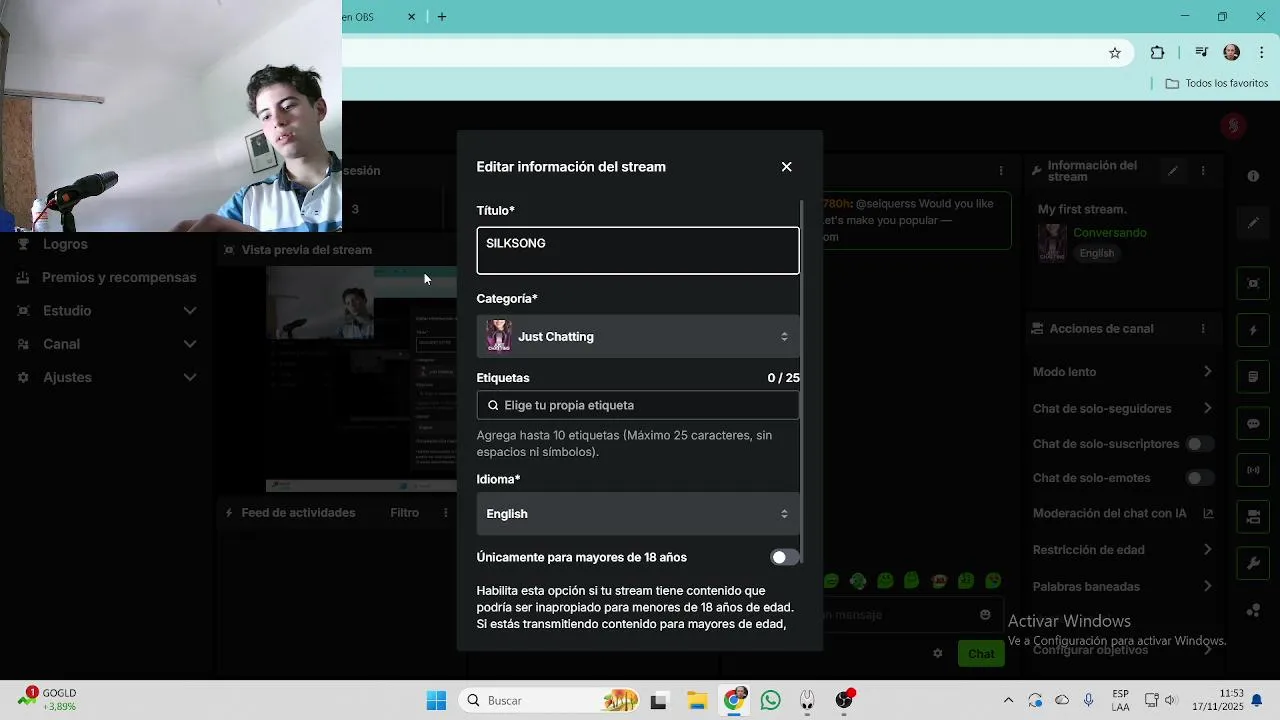Click the Título field containing SILKSONG
Screen dimensions: 1280x720
638,250
